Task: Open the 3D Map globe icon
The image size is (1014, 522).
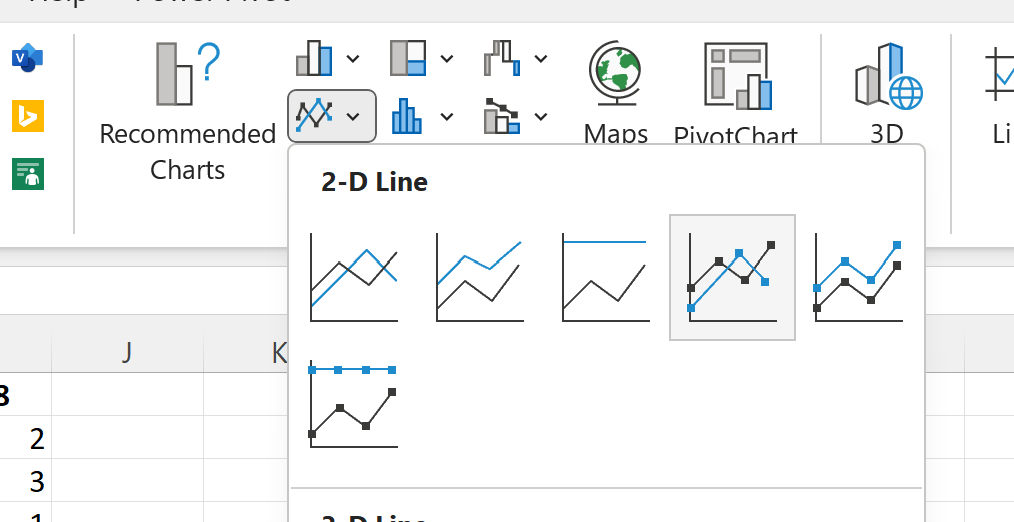Action: pyautogui.click(x=887, y=91)
